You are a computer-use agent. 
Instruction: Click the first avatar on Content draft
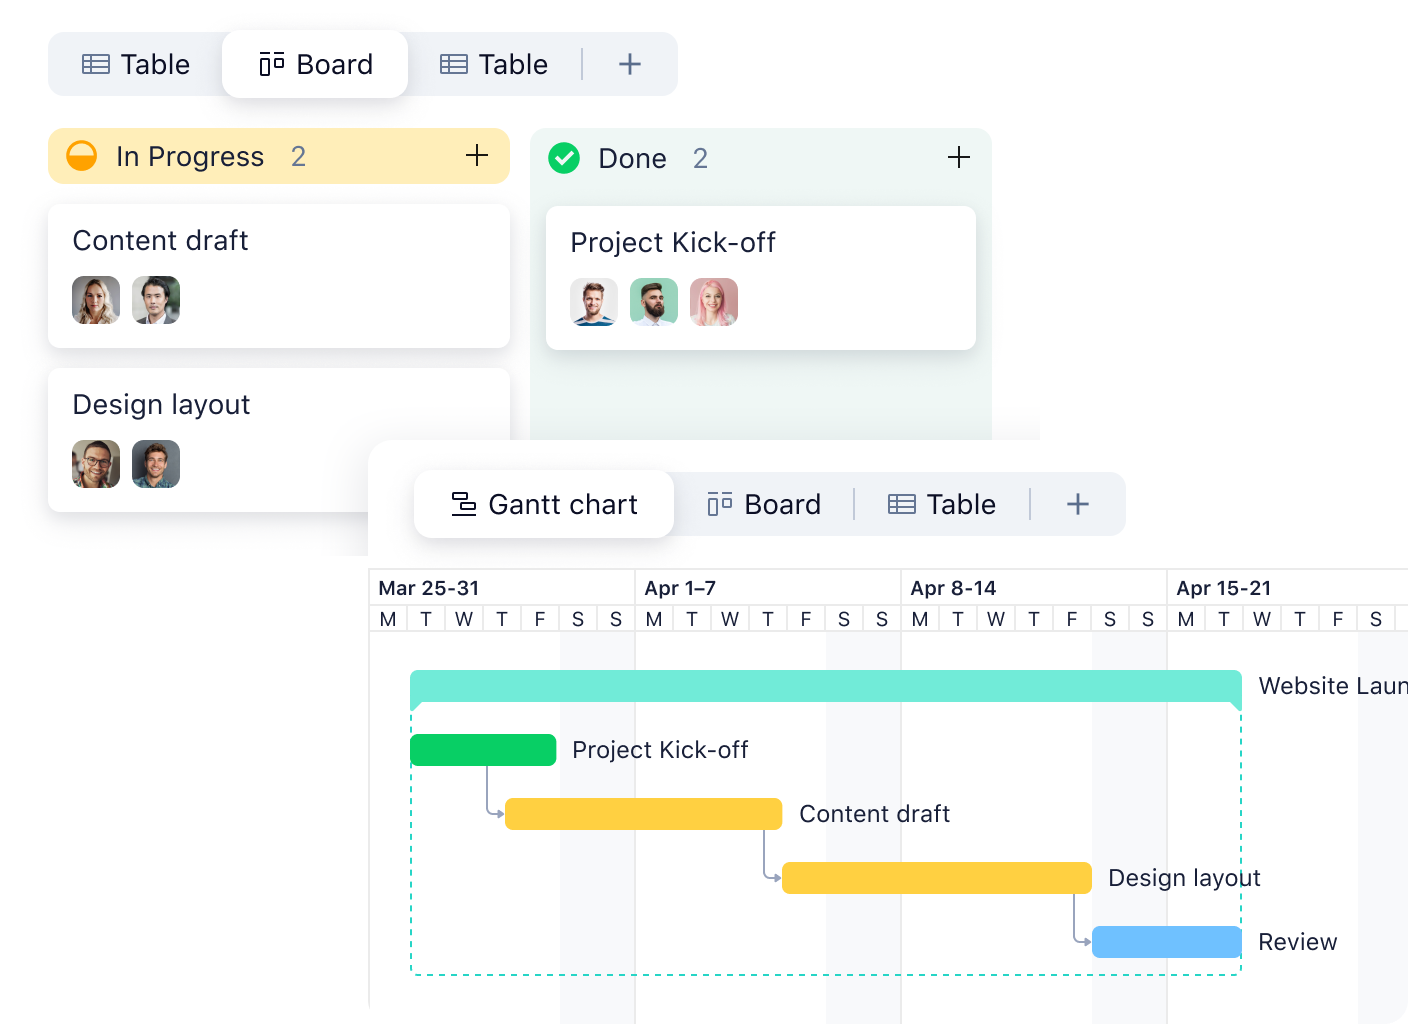(x=96, y=300)
